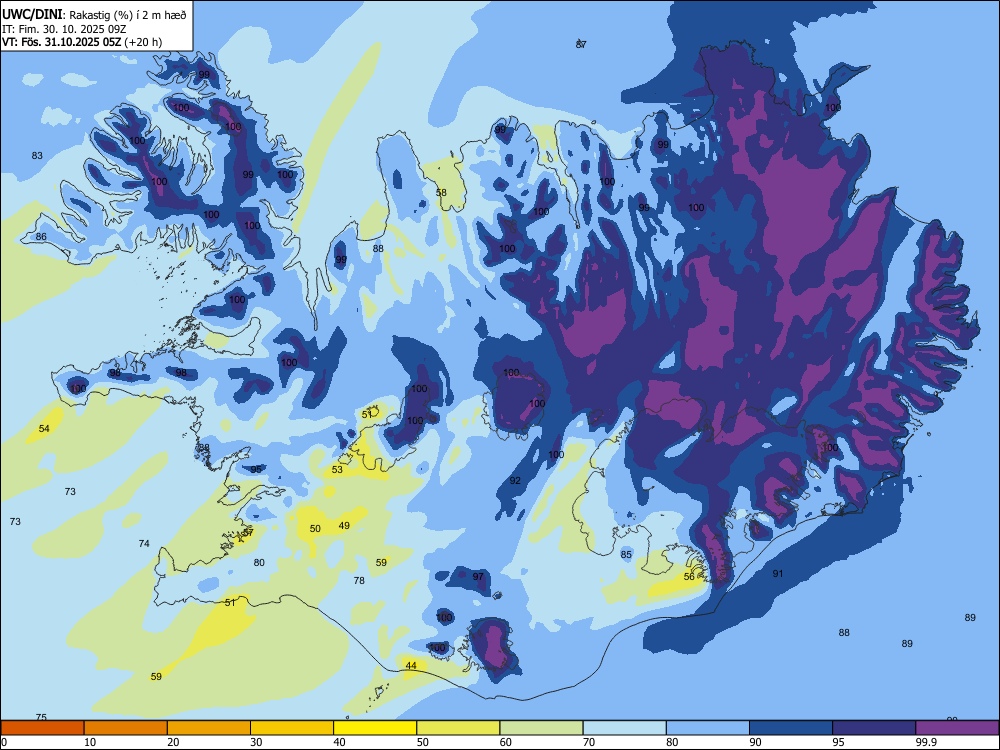Click the map humidity value '91'
This screenshot has height=750, width=1000.
tap(778, 573)
